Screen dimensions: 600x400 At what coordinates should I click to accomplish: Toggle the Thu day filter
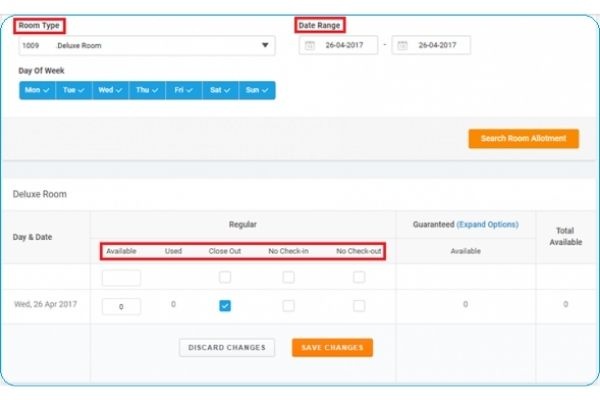point(147,90)
